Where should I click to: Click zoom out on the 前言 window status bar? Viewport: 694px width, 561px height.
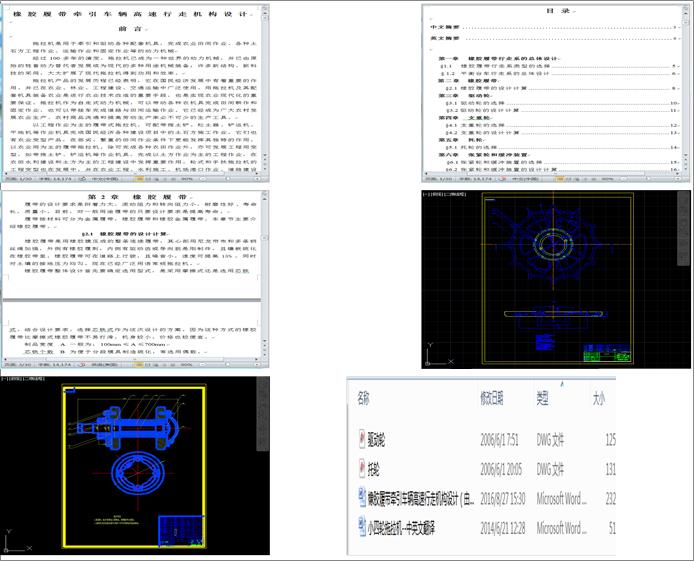(x=203, y=179)
